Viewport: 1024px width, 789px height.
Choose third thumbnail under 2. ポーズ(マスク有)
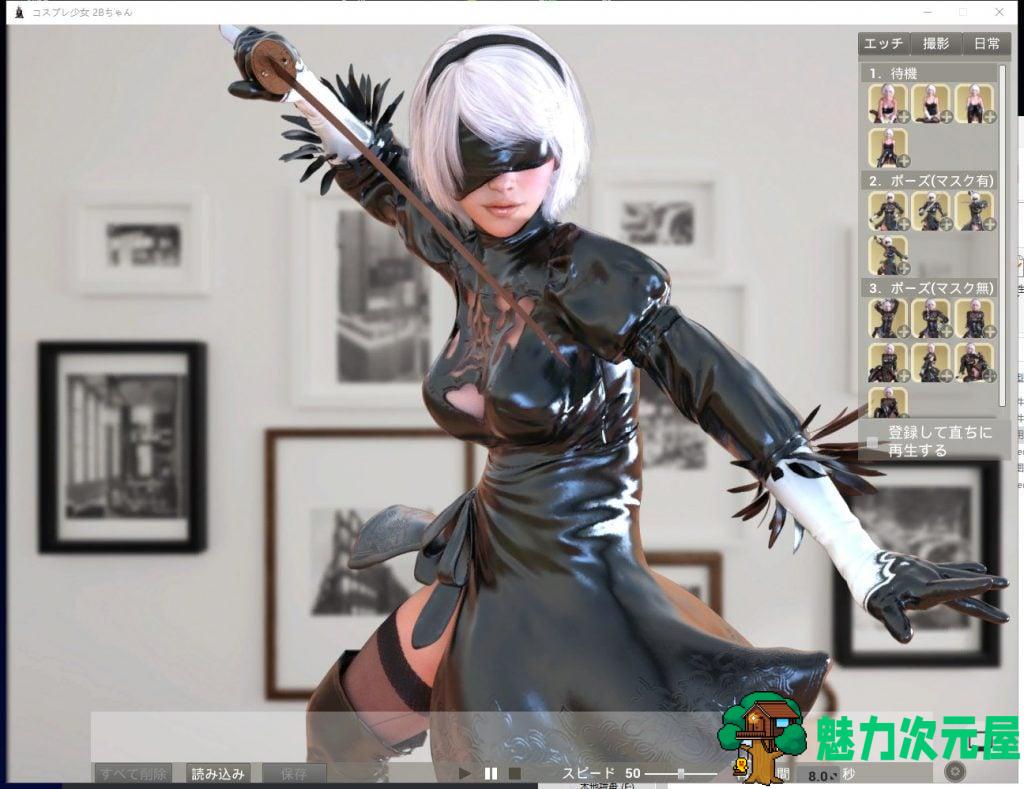[975, 211]
